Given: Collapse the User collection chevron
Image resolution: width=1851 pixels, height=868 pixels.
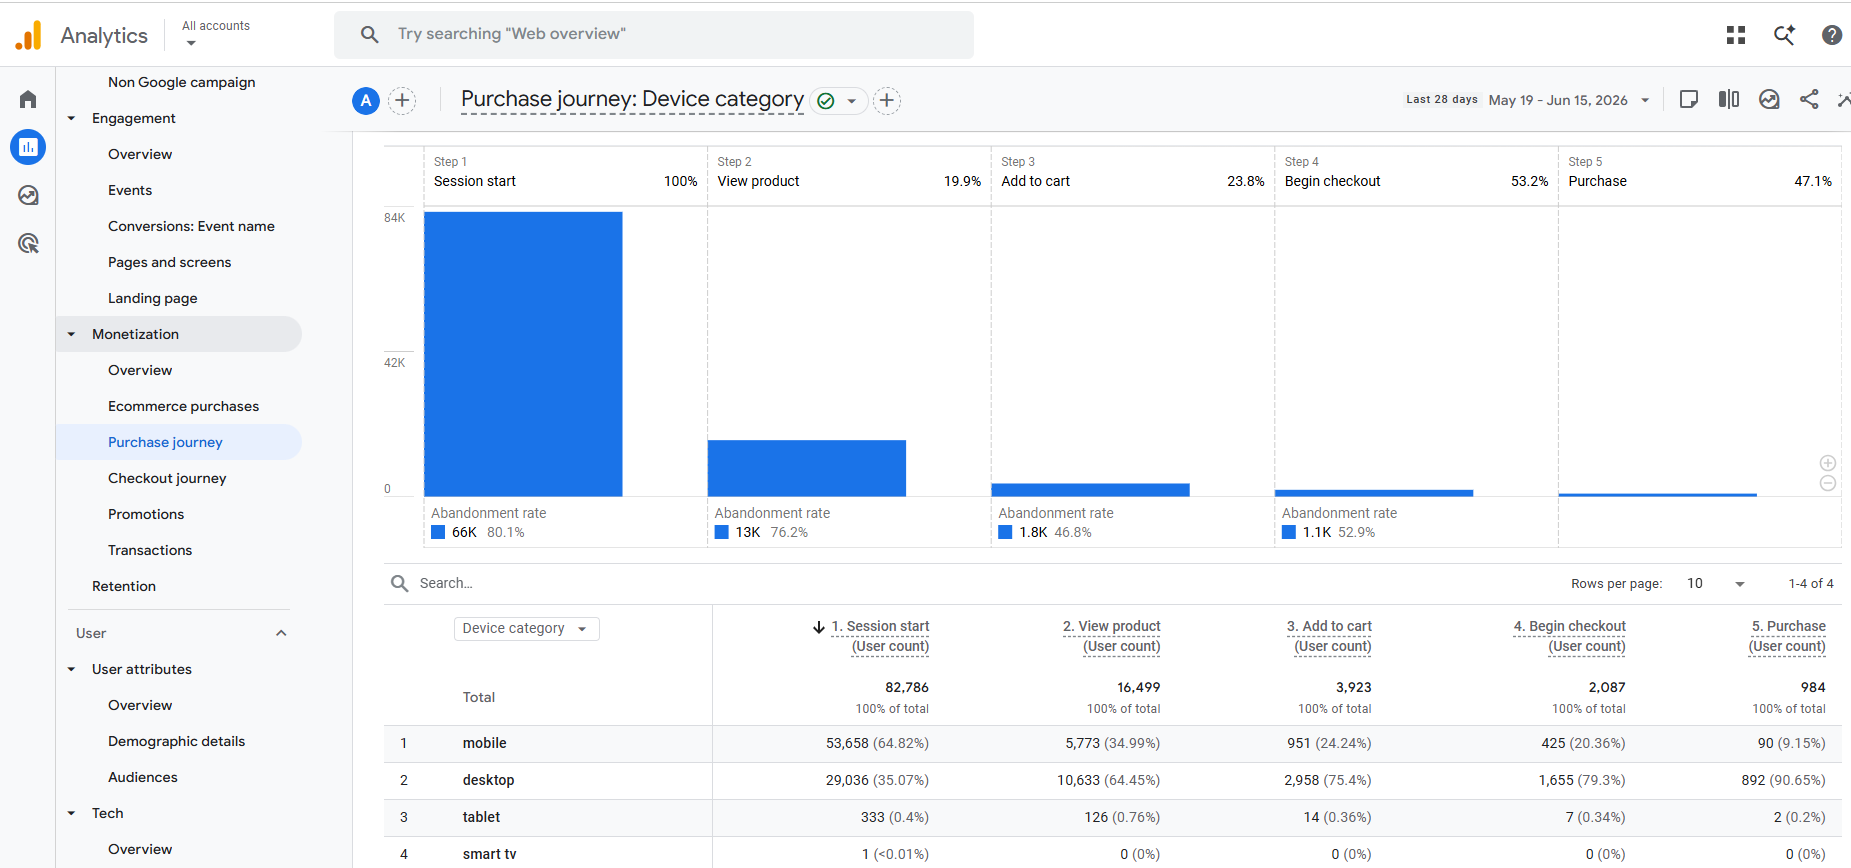Looking at the screenshot, I should 281,633.
